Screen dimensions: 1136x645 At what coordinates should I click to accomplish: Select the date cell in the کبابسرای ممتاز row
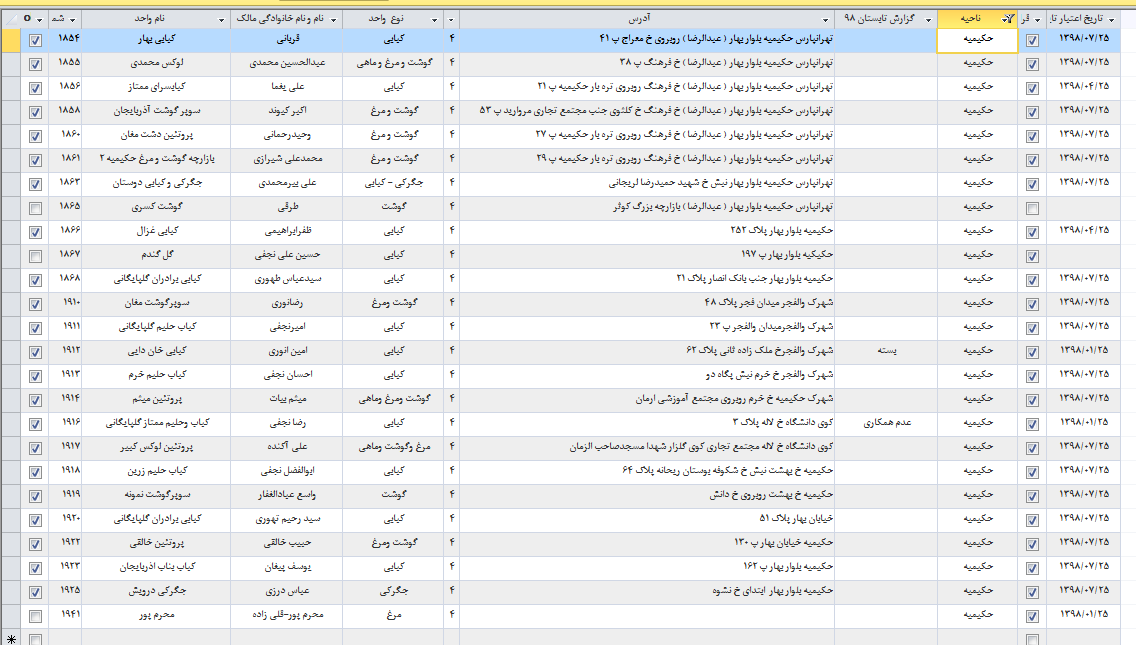tap(1084, 87)
